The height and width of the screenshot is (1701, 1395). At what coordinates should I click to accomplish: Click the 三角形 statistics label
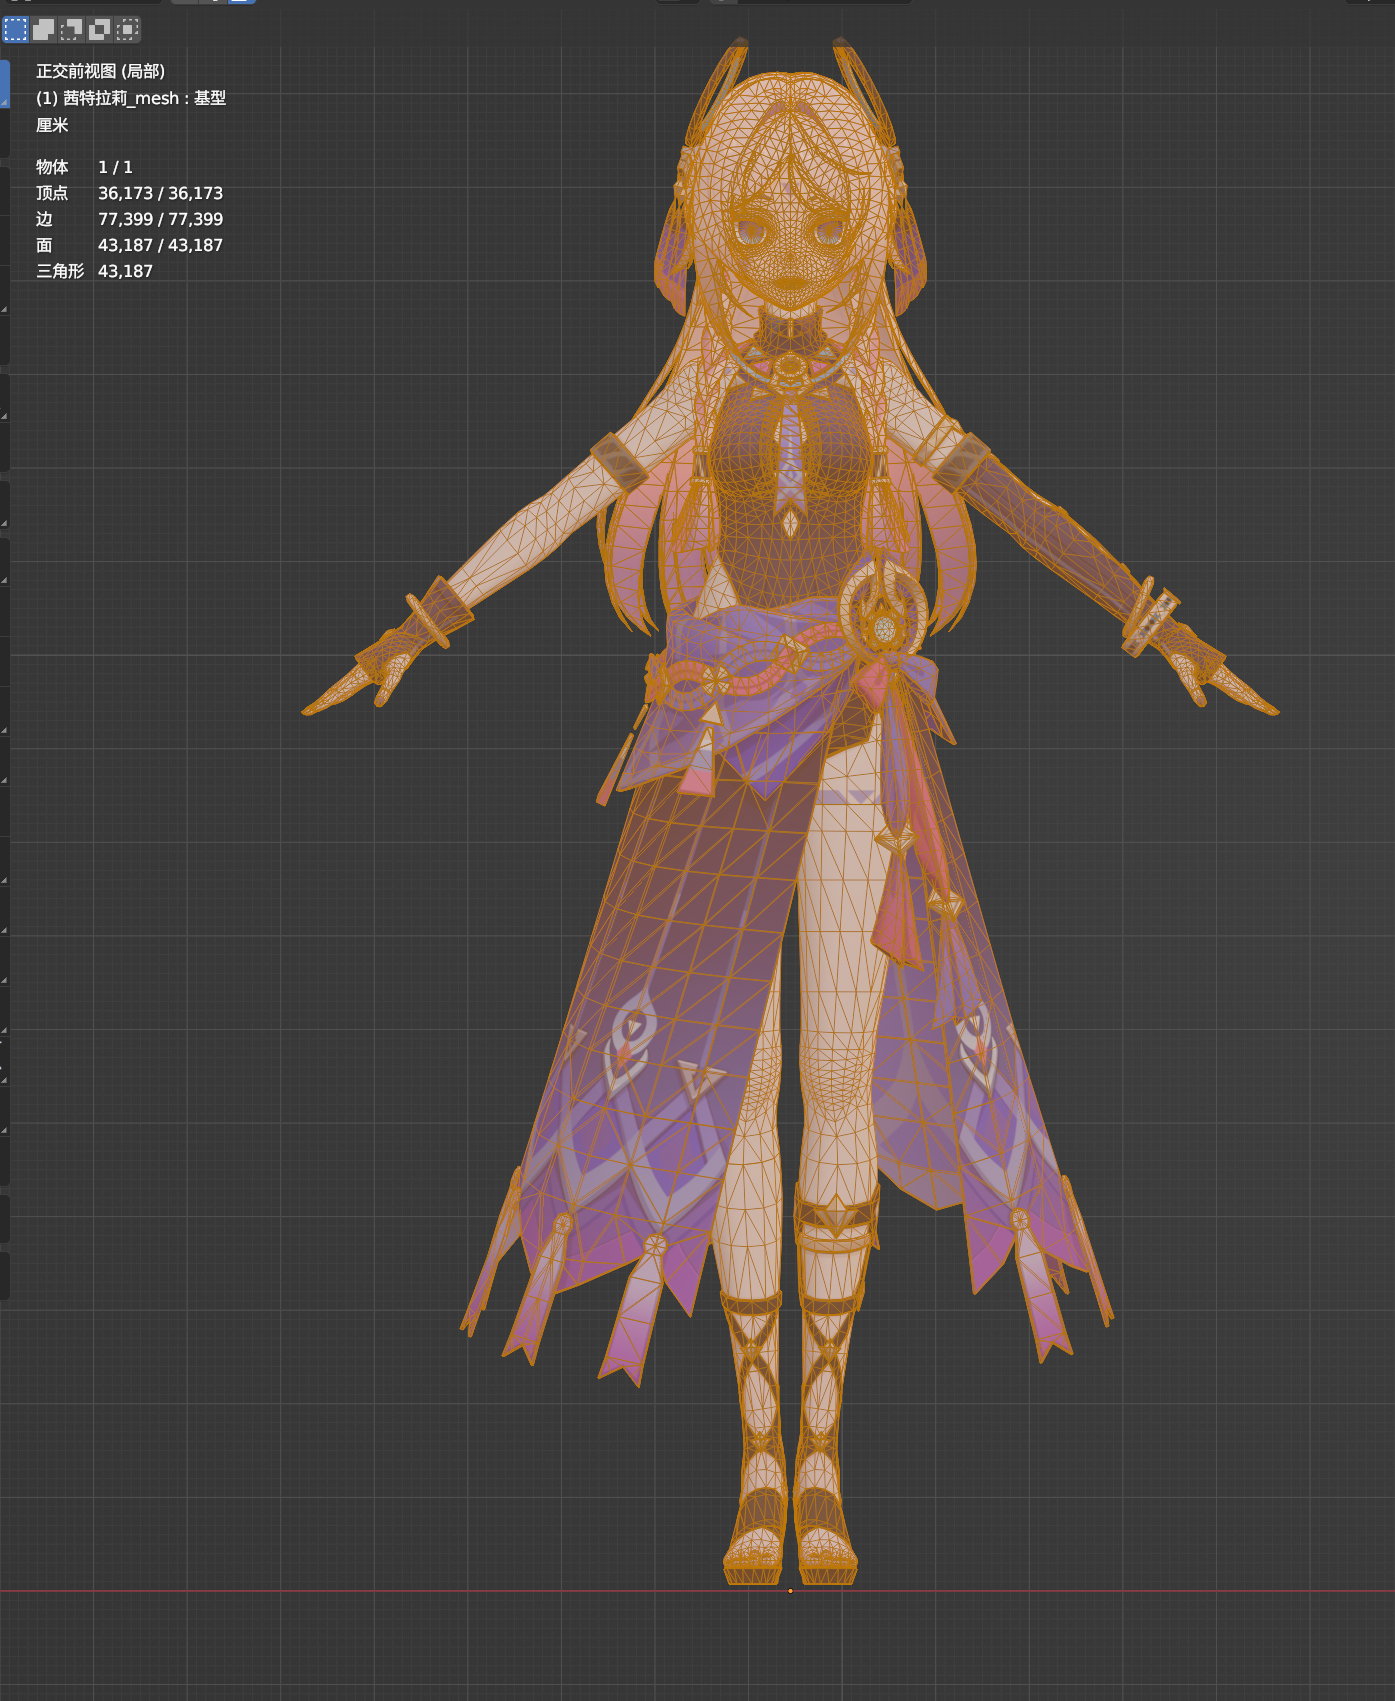tap(60, 271)
